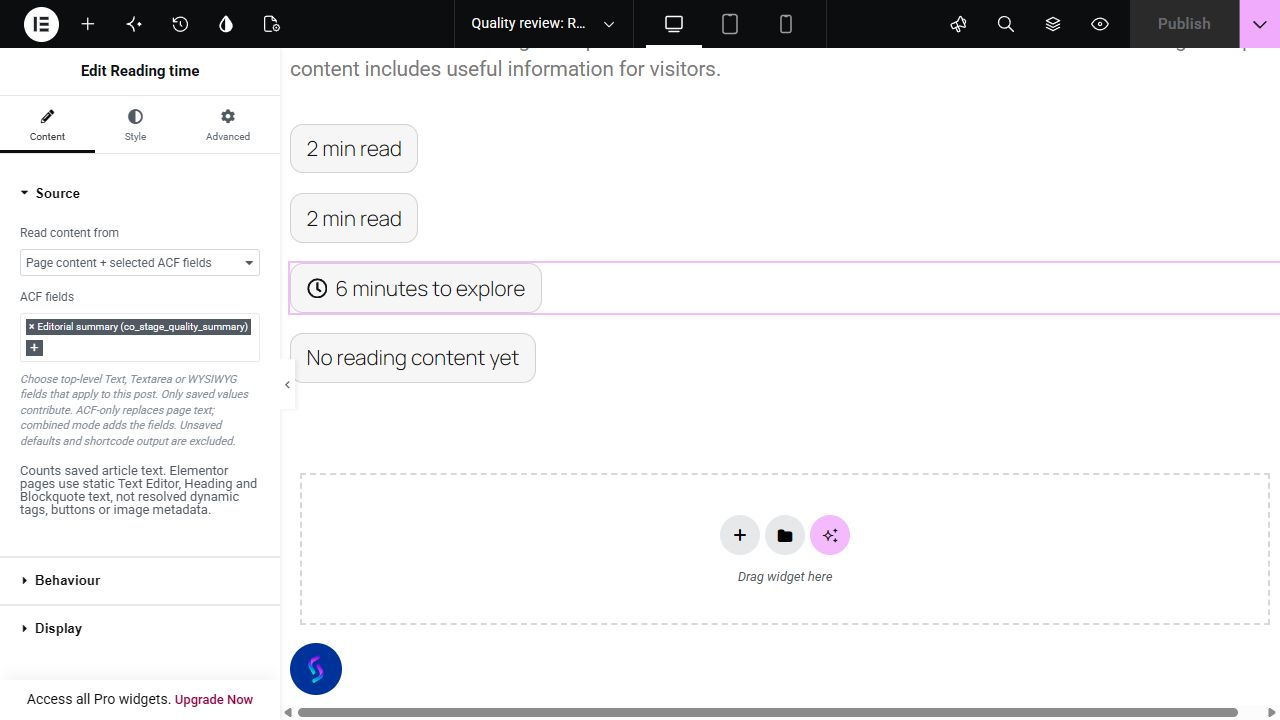
Task: Collapse the Source section
Action: pos(140,193)
